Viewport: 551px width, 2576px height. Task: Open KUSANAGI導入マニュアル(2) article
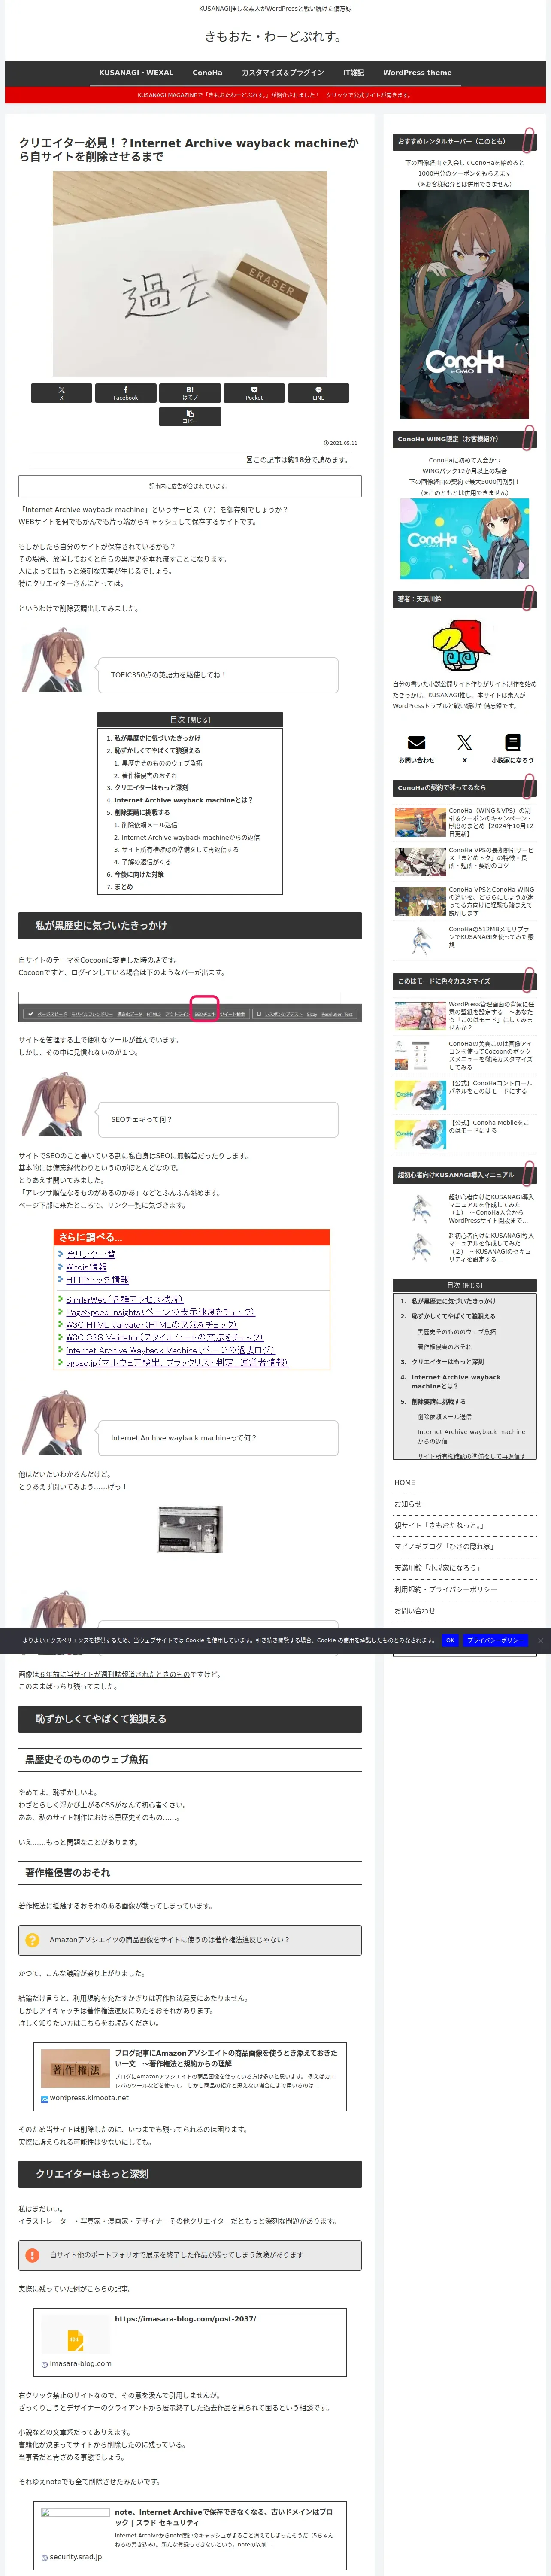click(464, 1248)
